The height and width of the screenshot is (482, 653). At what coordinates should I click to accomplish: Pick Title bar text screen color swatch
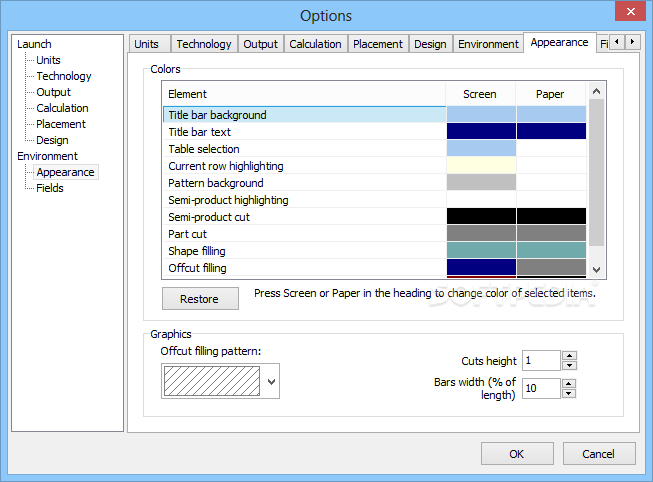[481, 131]
